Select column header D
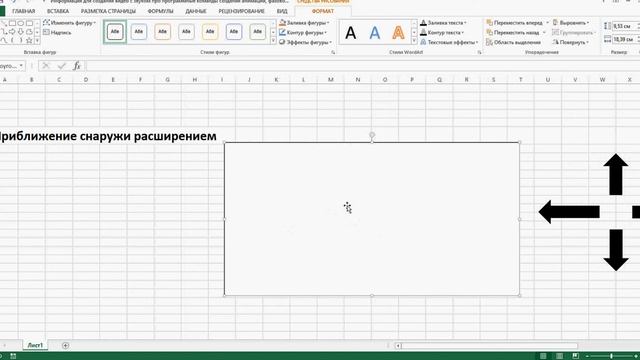Viewport: 640px width, 360px height. [x=86, y=80]
